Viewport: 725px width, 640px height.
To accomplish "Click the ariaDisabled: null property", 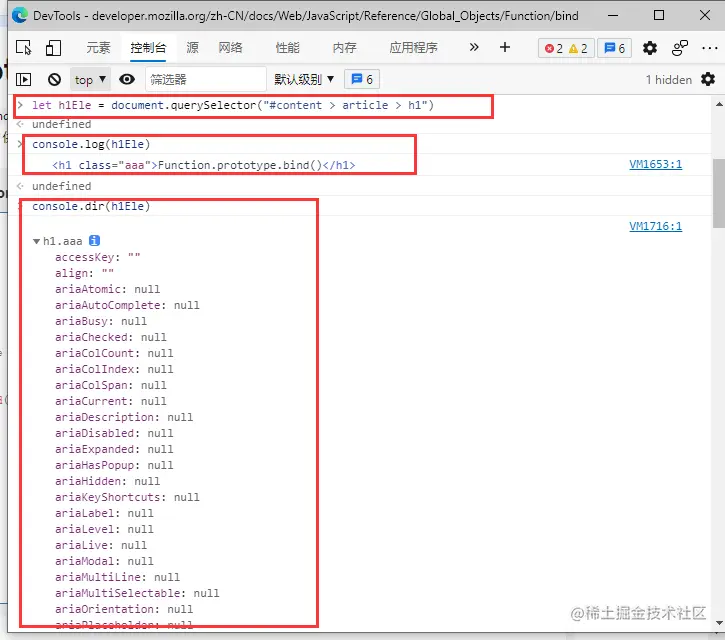I will click(114, 433).
